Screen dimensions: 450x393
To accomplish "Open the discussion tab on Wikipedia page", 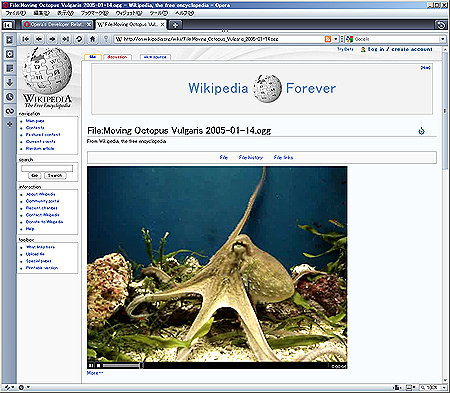I will coord(117,57).
